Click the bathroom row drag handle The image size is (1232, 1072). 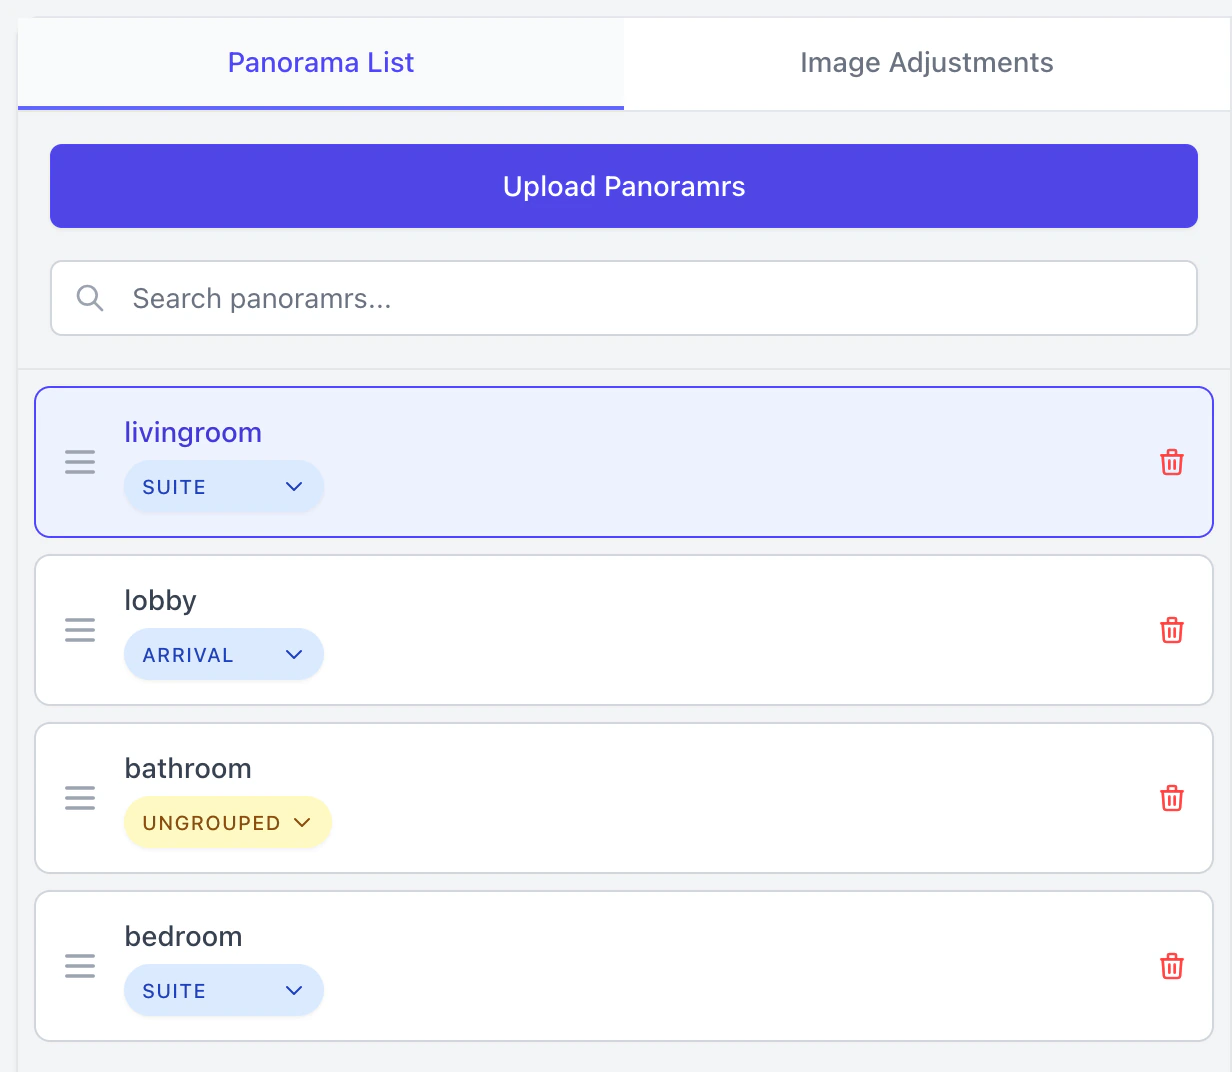coord(80,798)
